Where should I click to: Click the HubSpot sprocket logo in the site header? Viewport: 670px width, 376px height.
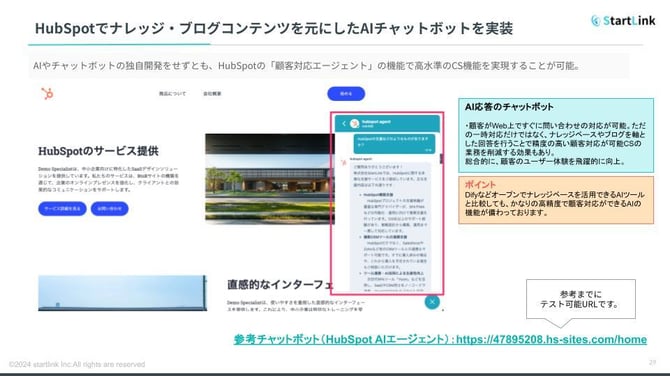[x=47, y=93]
